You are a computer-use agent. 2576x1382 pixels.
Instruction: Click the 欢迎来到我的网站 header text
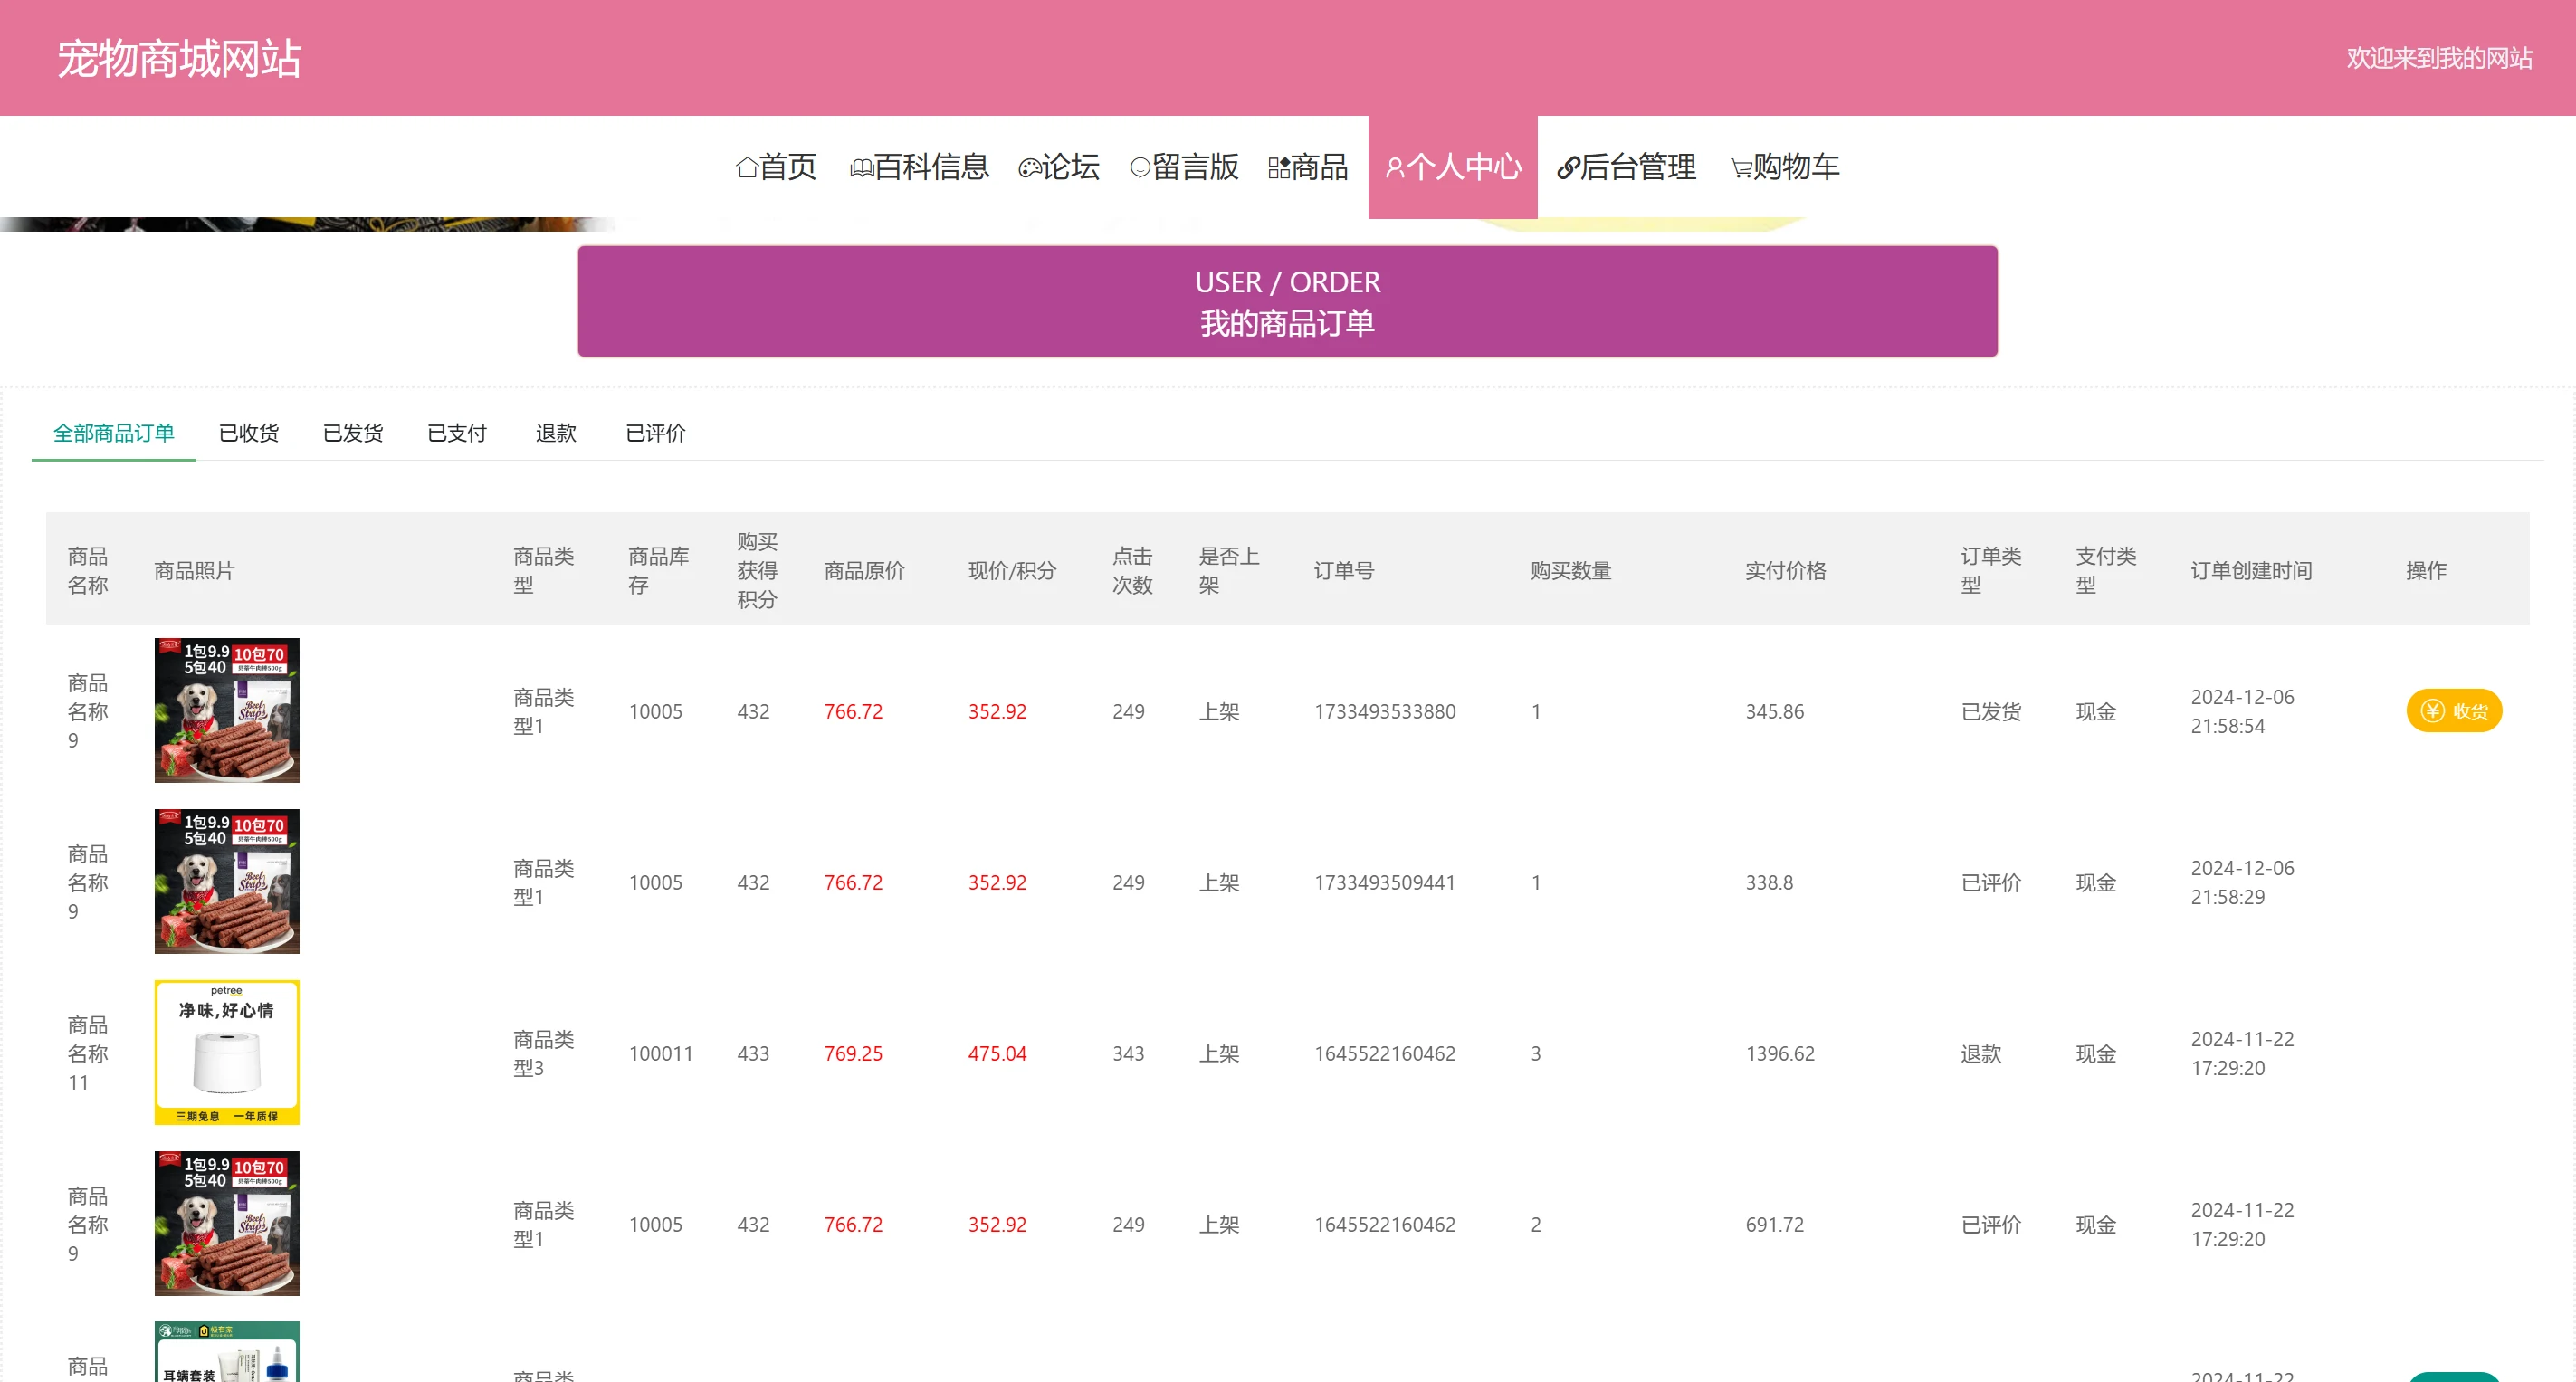pyautogui.click(x=2439, y=58)
